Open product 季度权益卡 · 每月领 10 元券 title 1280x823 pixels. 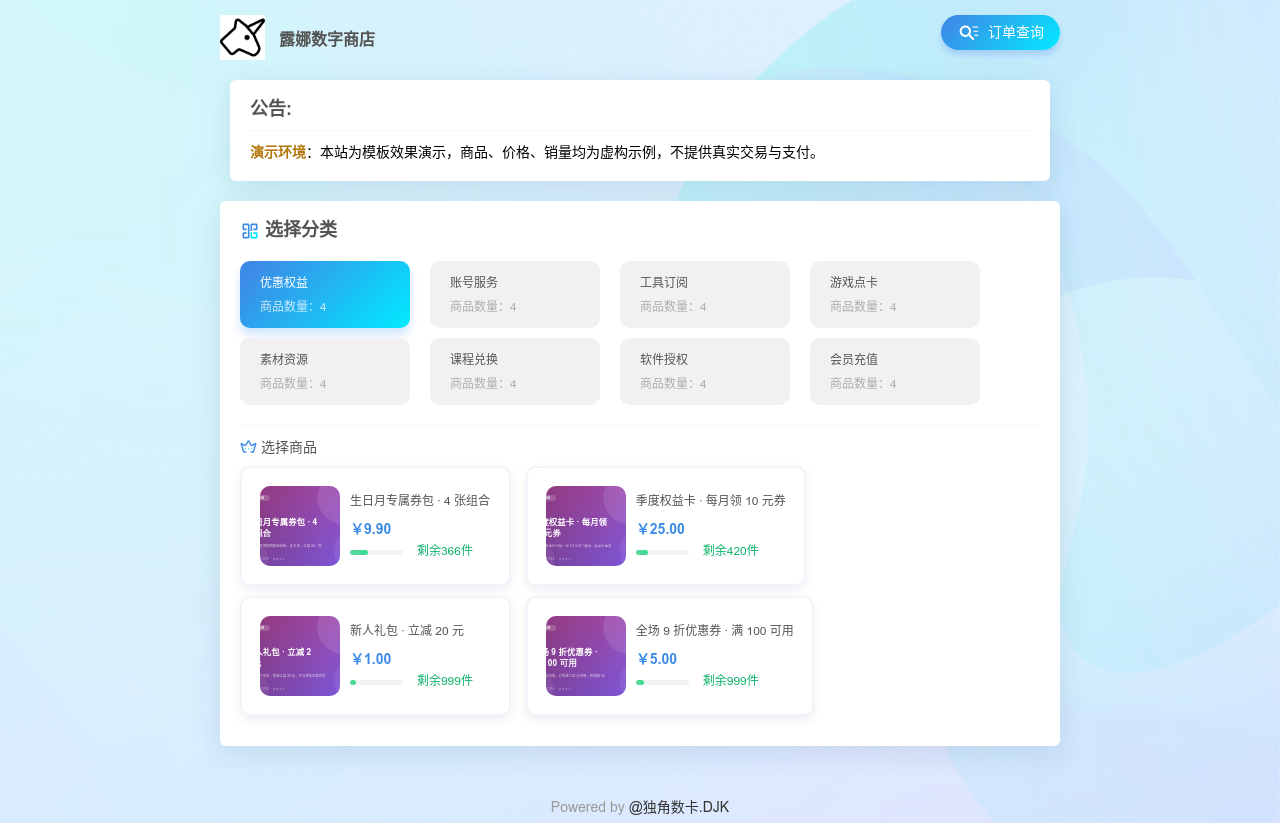pyautogui.click(x=711, y=500)
